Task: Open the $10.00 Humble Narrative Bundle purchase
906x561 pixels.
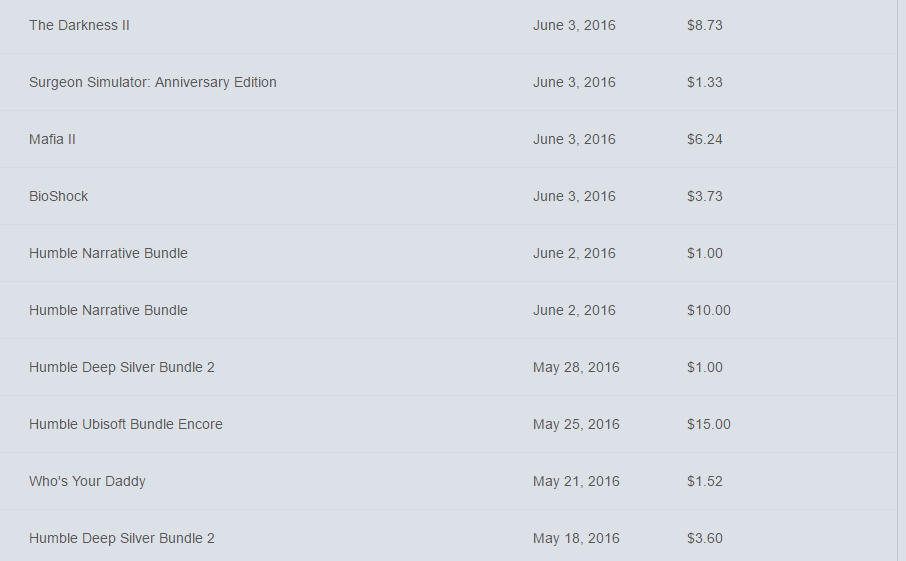Action: click(108, 310)
